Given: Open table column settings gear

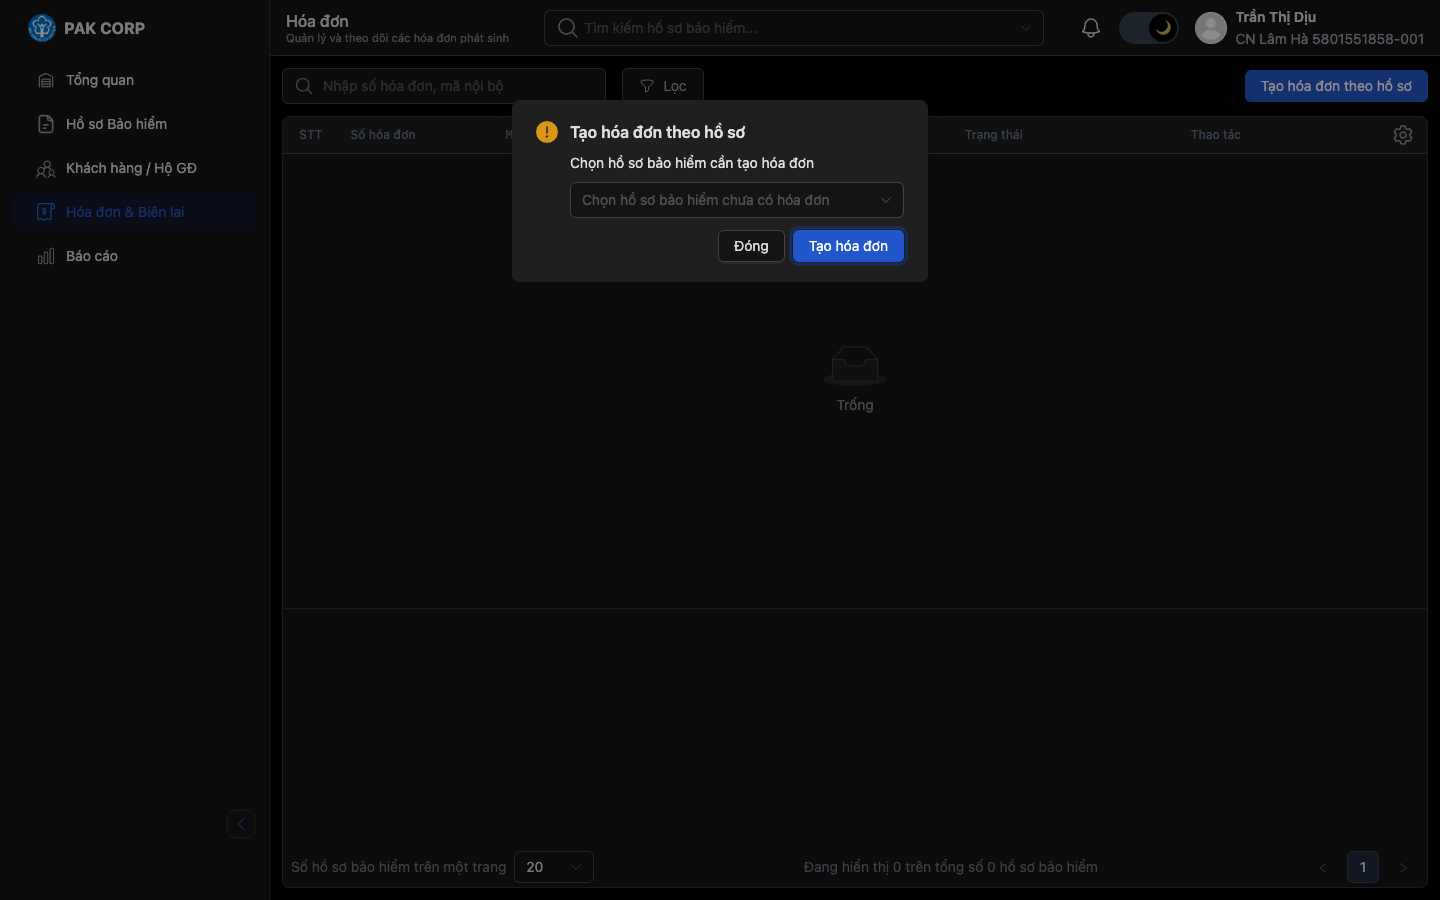Looking at the screenshot, I should 1403,135.
